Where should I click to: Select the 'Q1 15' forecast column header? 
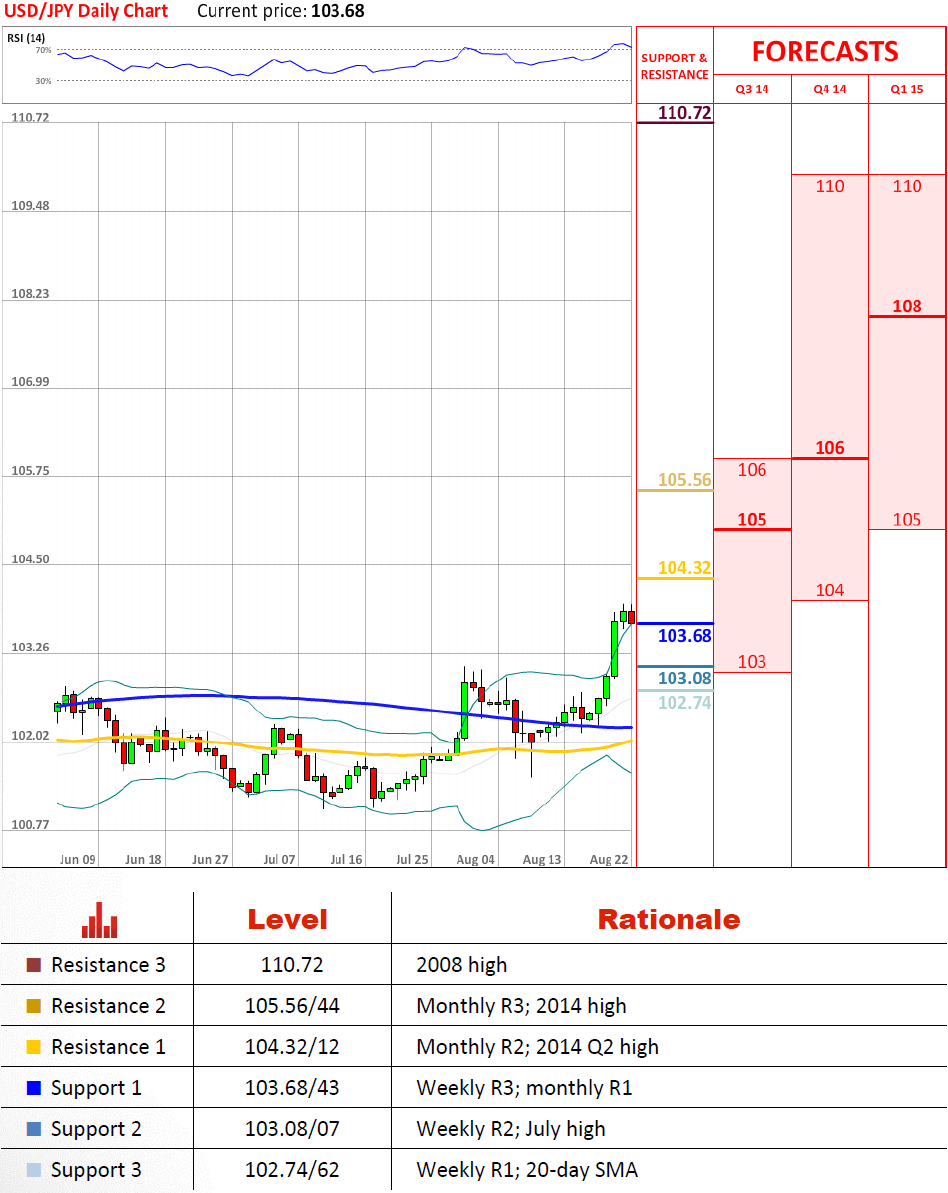(x=907, y=89)
